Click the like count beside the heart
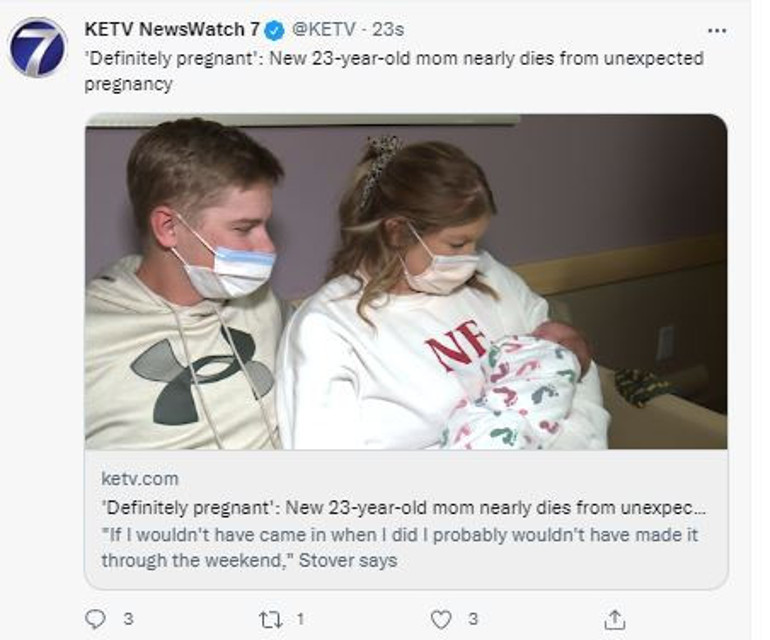 pyautogui.click(x=473, y=619)
